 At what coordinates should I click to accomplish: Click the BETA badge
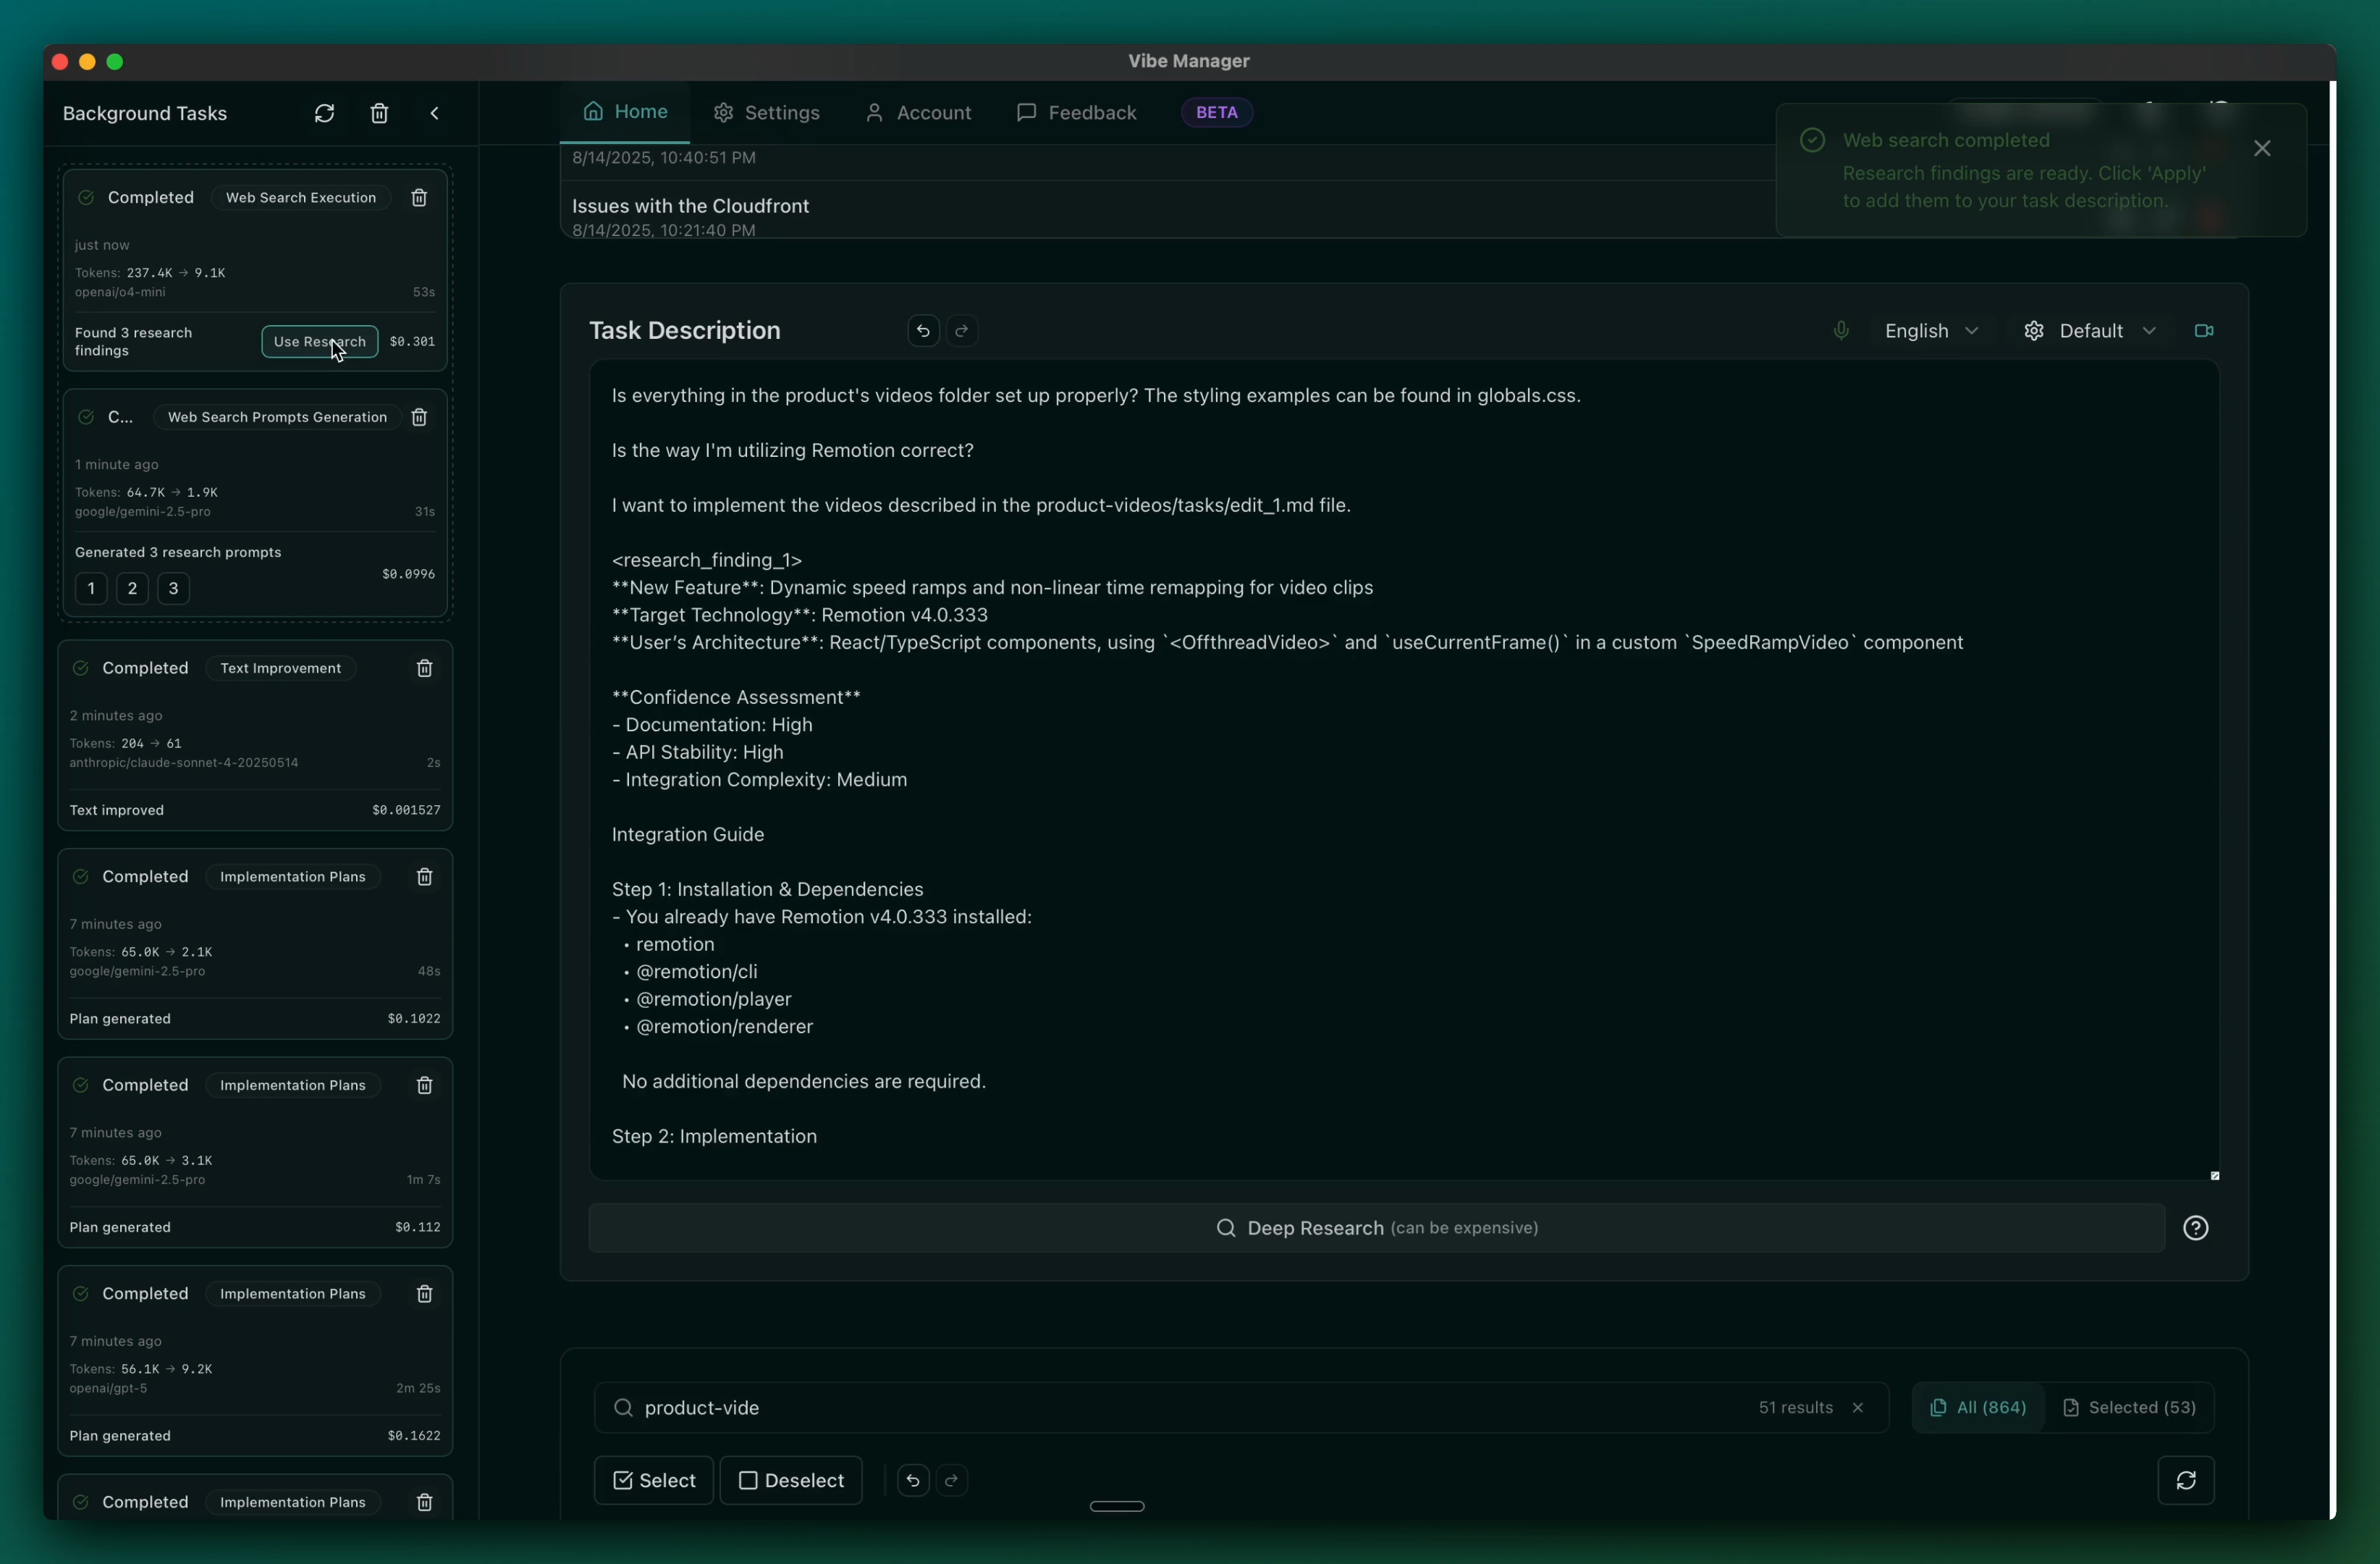tap(1217, 112)
